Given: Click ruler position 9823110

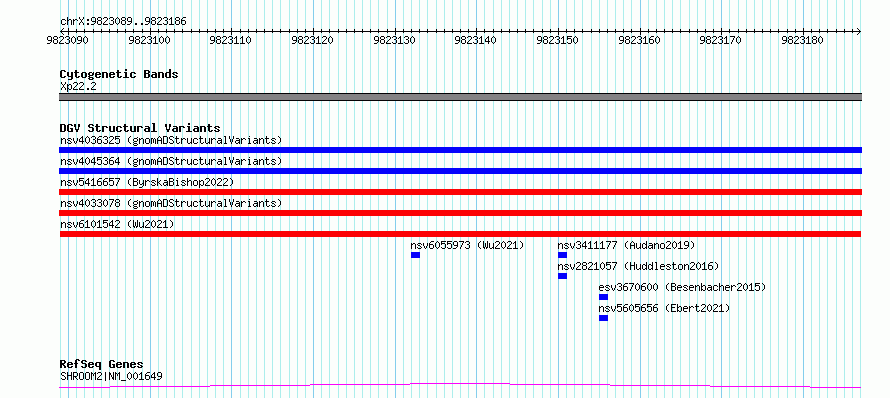Looking at the screenshot, I should coord(231,40).
